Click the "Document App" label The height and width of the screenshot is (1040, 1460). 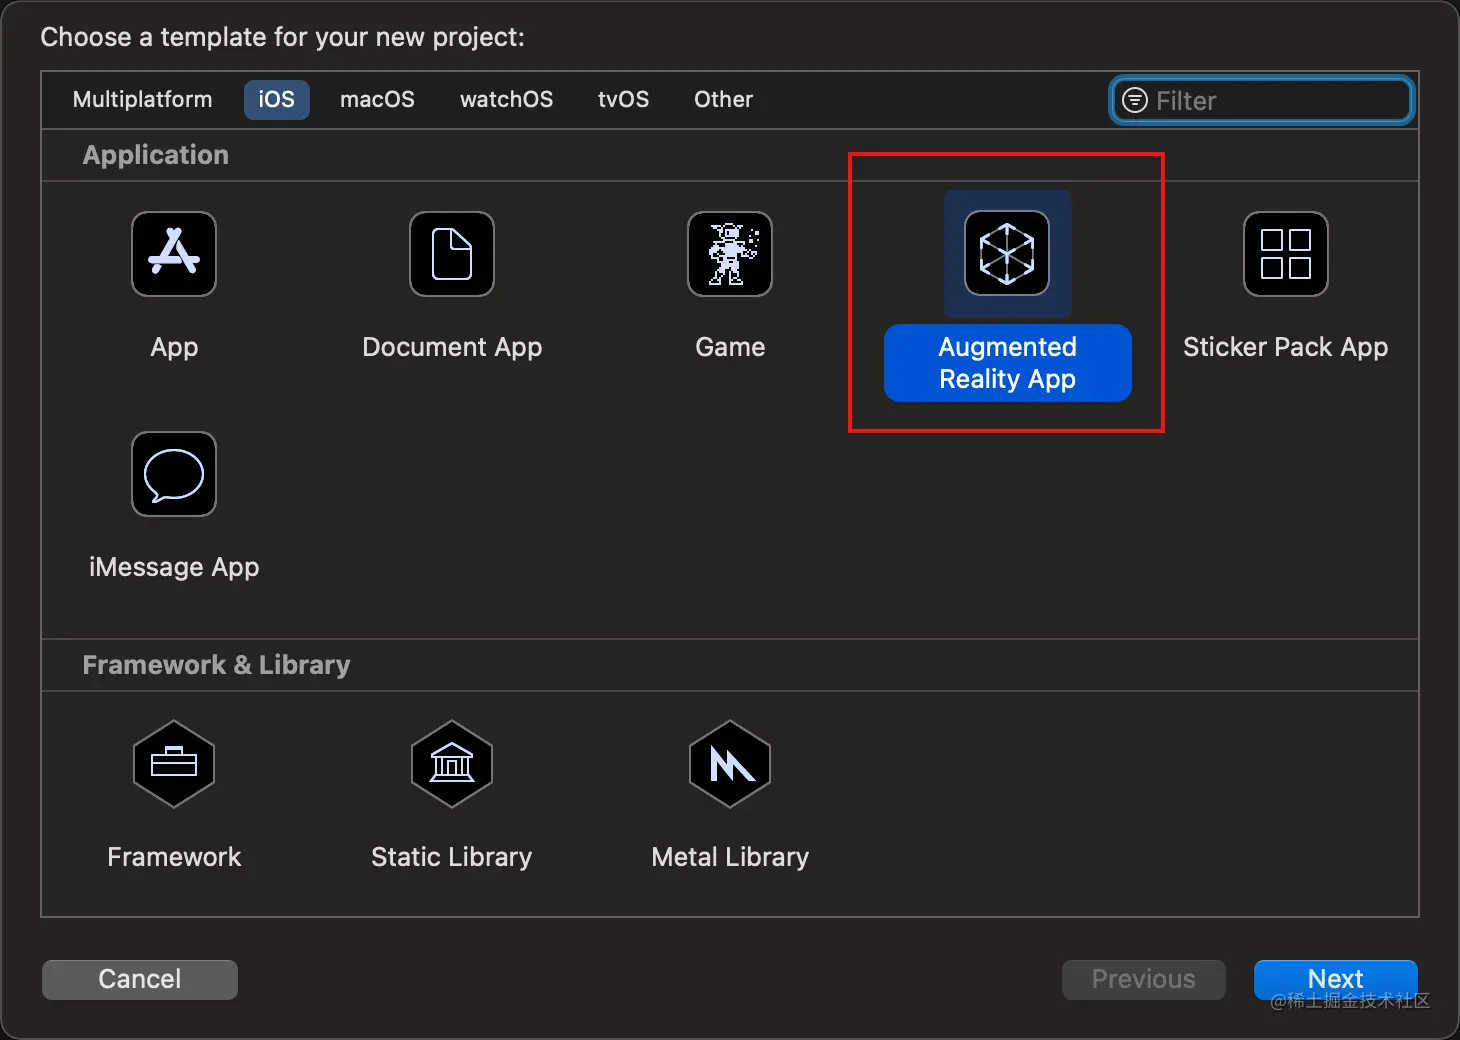pyautogui.click(x=452, y=347)
